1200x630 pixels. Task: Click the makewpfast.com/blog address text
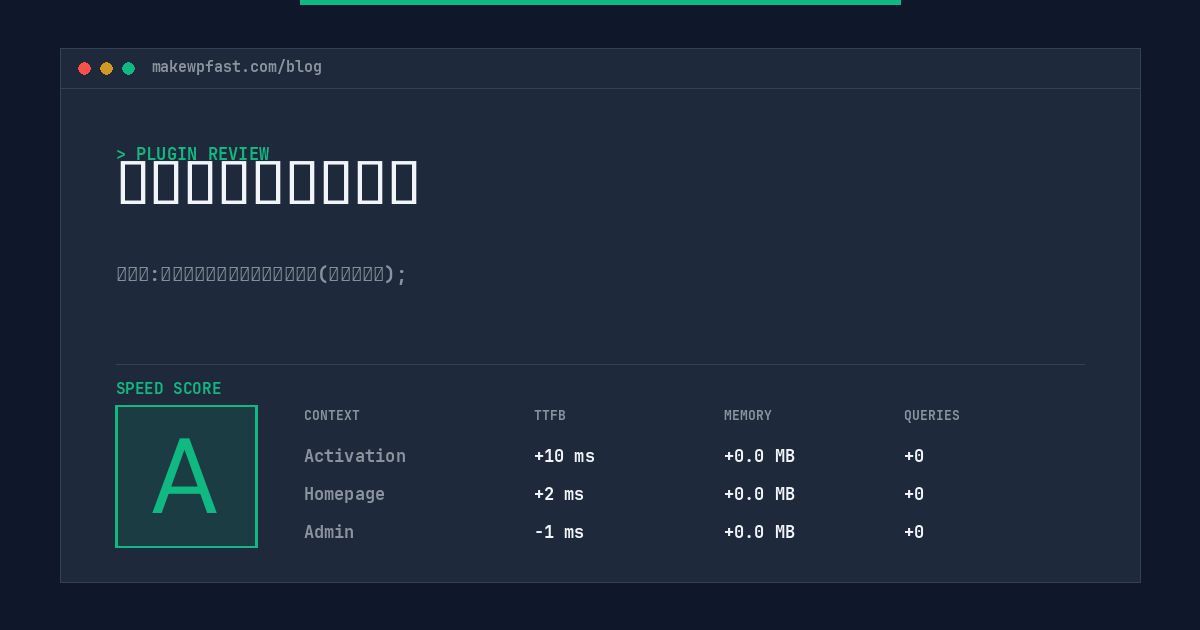tap(237, 67)
